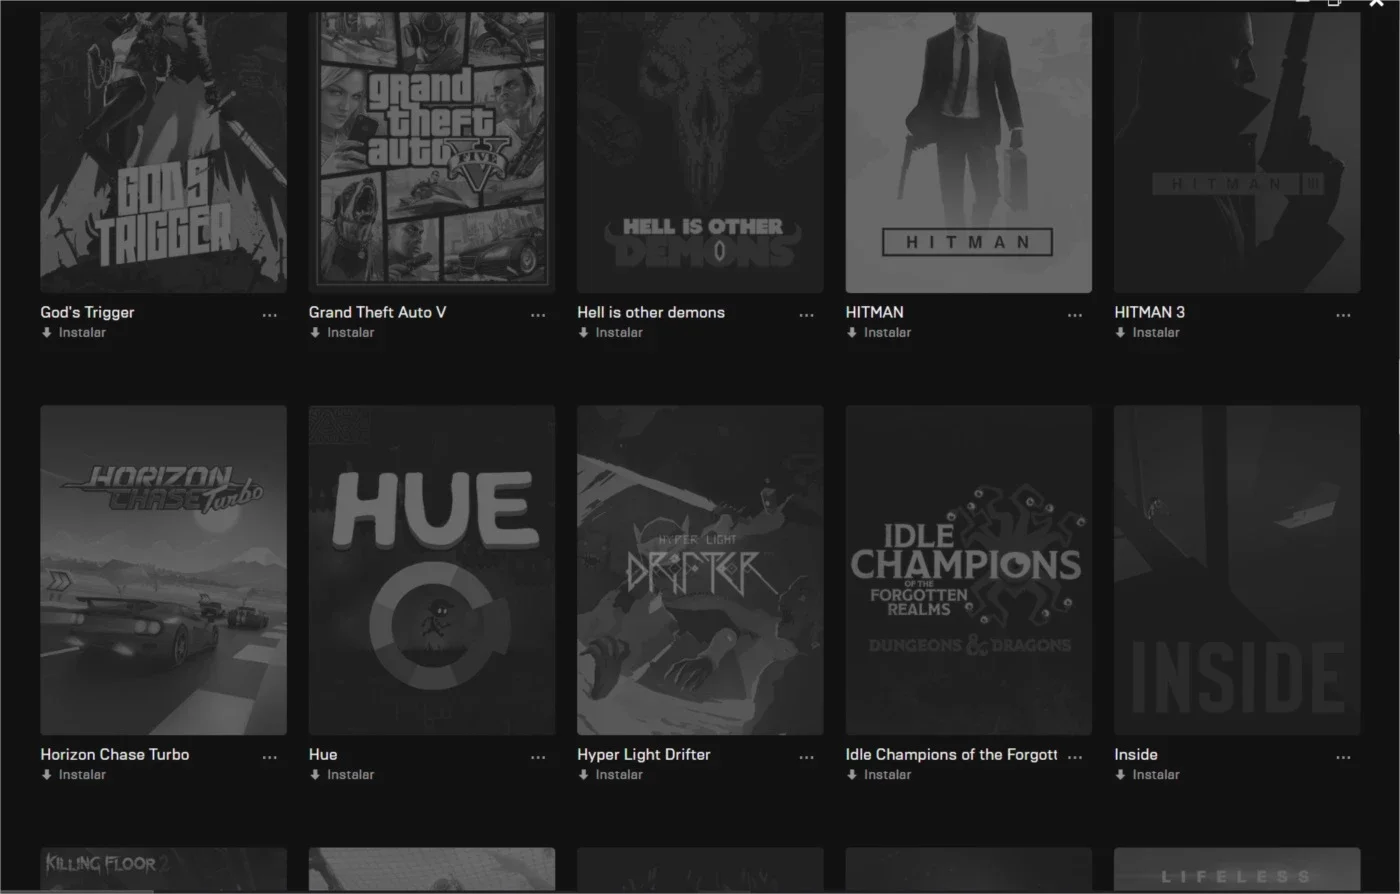Viewport: 1400px width, 894px height.
Task: Click the Idle Champions of the Forgott title
Action: click(952, 754)
